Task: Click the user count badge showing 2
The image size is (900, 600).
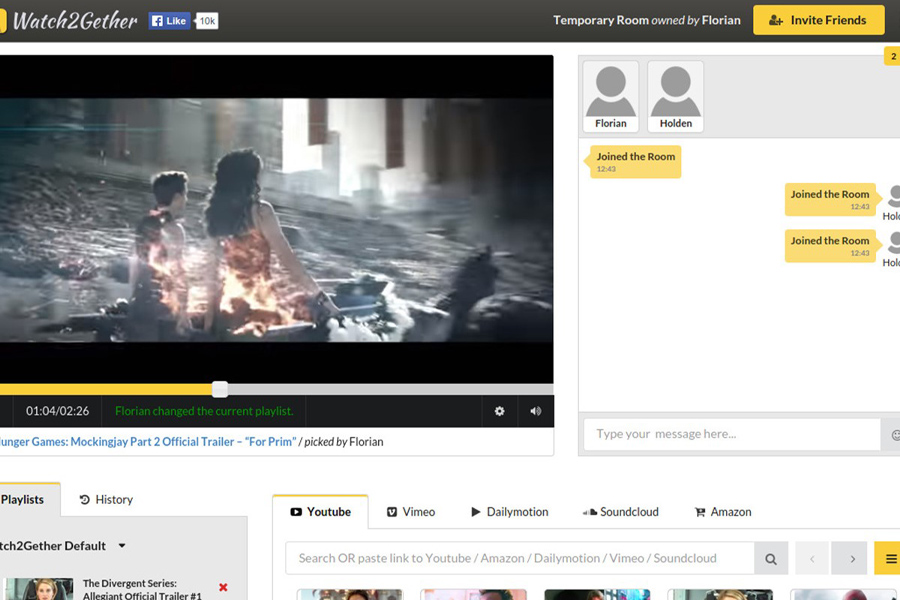Action: click(893, 56)
